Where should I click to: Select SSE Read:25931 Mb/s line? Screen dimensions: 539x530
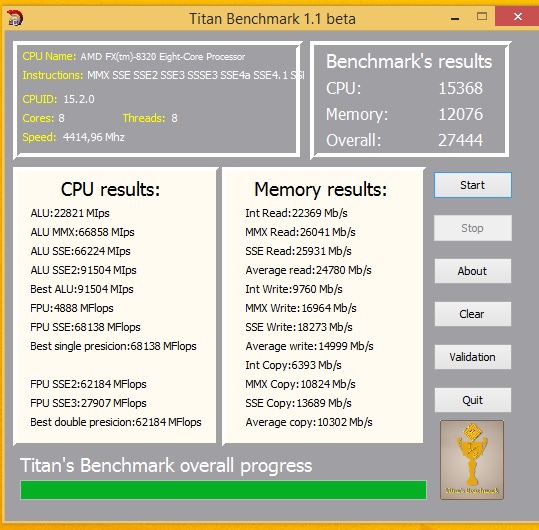point(298,251)
